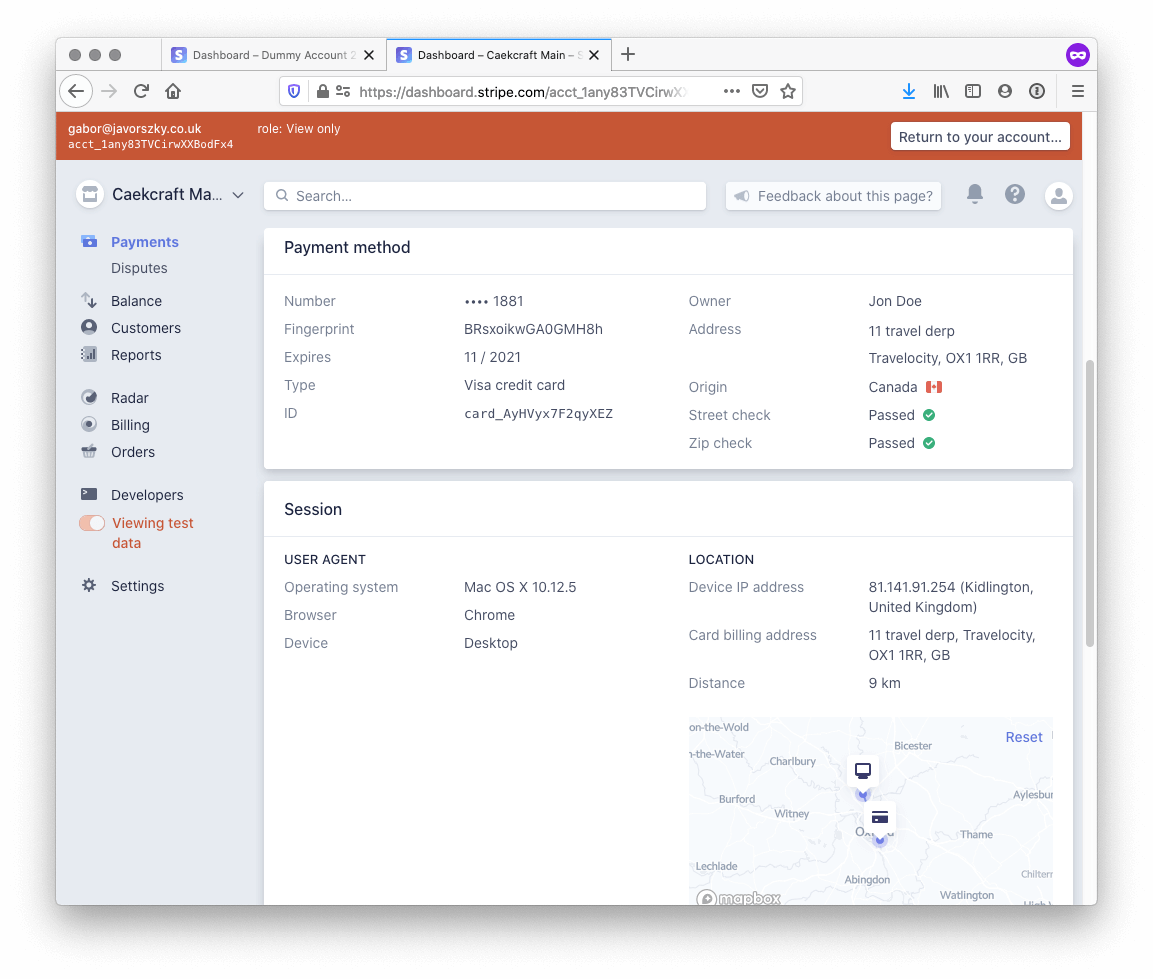1153x979 pixels.
Task: Click the Balance arrows icon
Action: coord(89,300)
